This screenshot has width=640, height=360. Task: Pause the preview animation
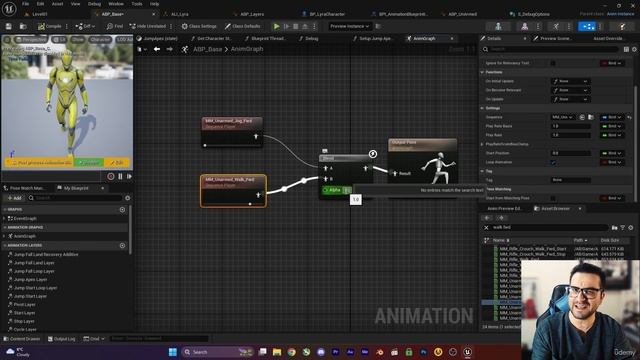point(120,176)
